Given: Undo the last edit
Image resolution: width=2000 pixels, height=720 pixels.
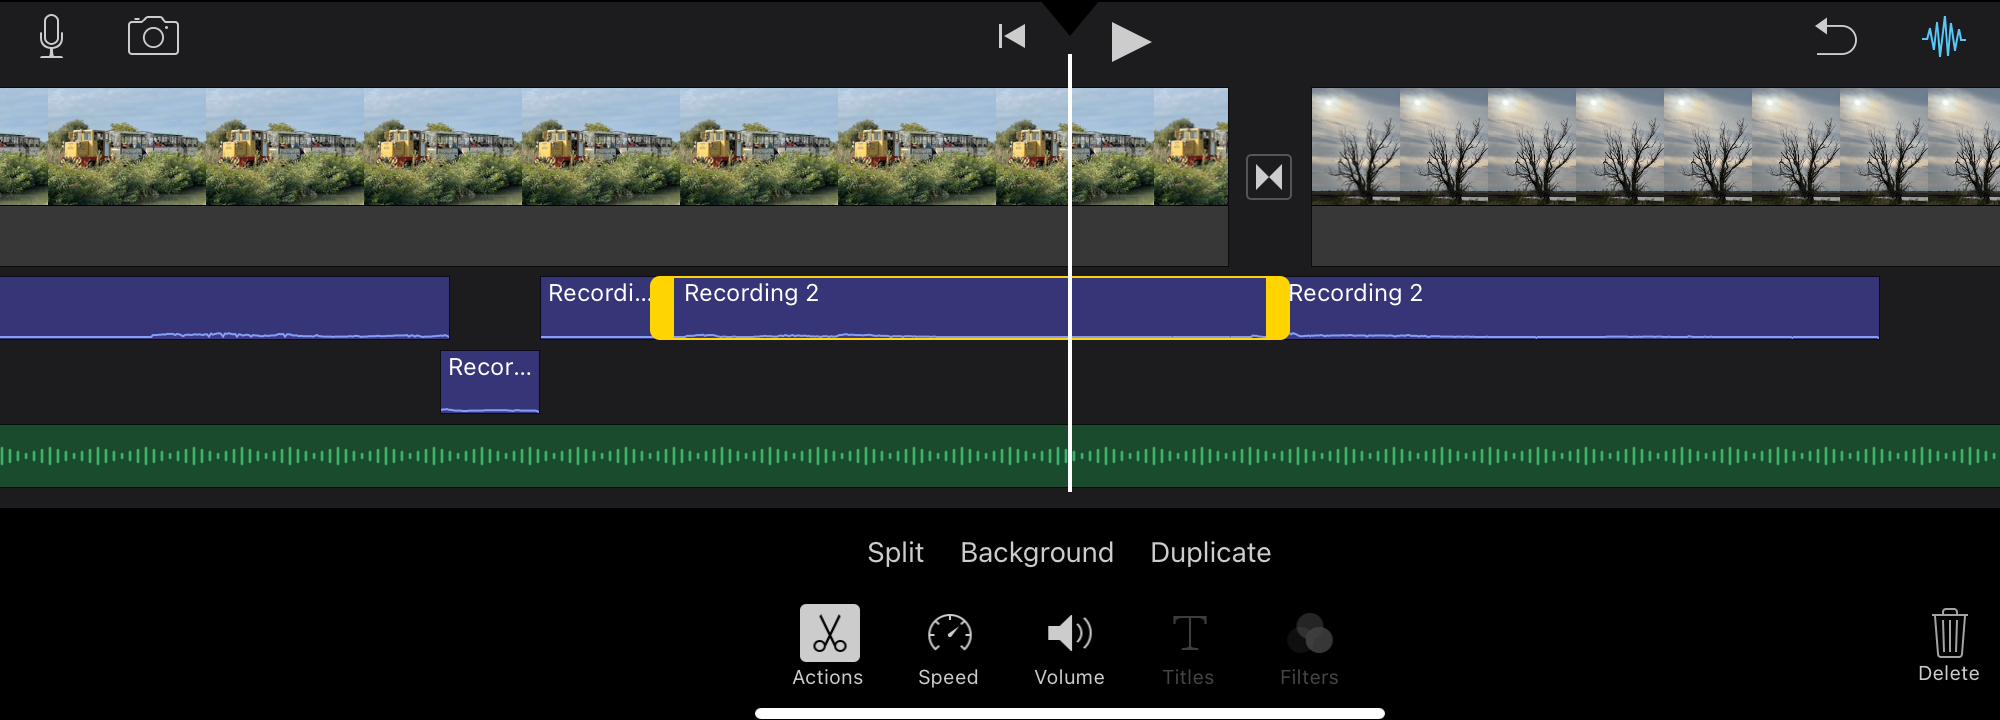Looking at the screenshot, I should tap(1836, 37).
